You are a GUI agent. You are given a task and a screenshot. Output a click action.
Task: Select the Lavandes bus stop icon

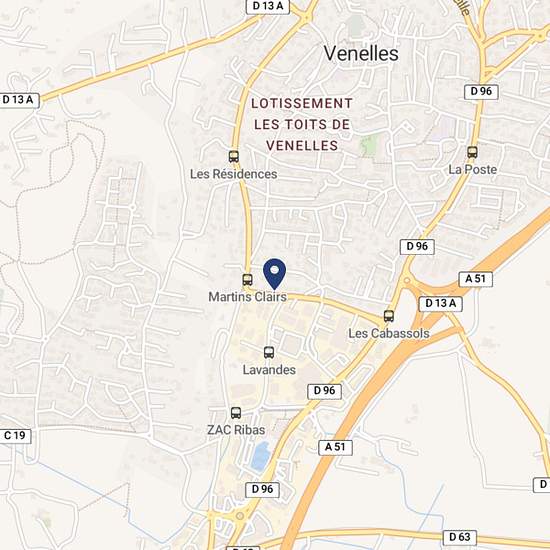269,352
